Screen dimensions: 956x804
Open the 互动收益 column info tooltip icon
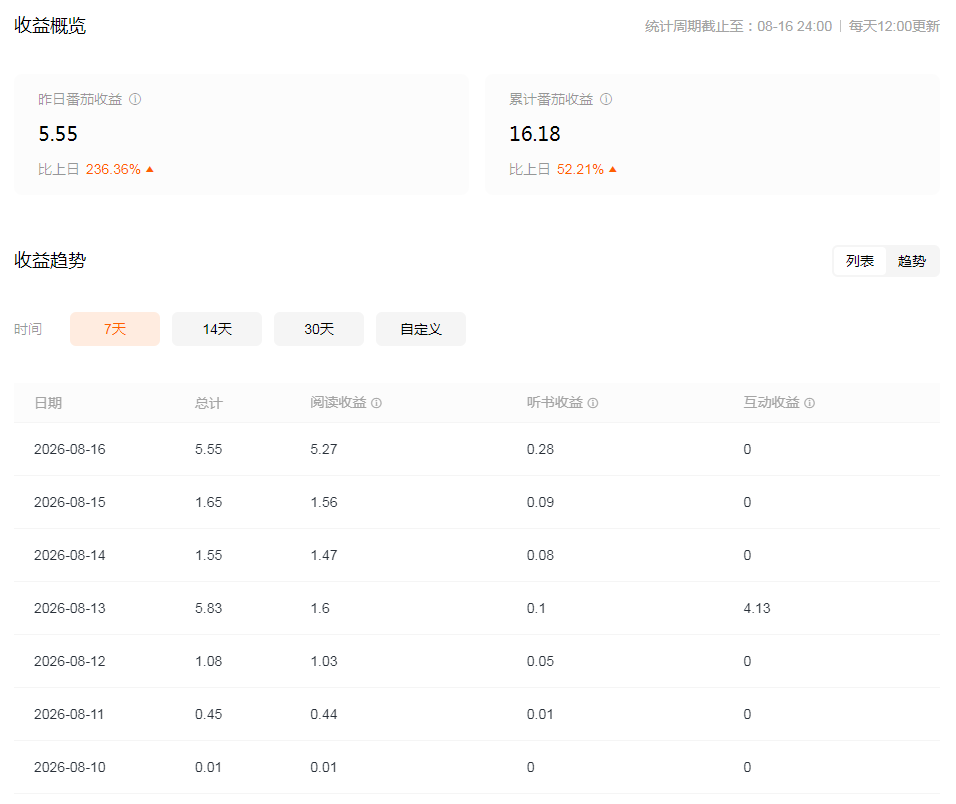point(809,403)
